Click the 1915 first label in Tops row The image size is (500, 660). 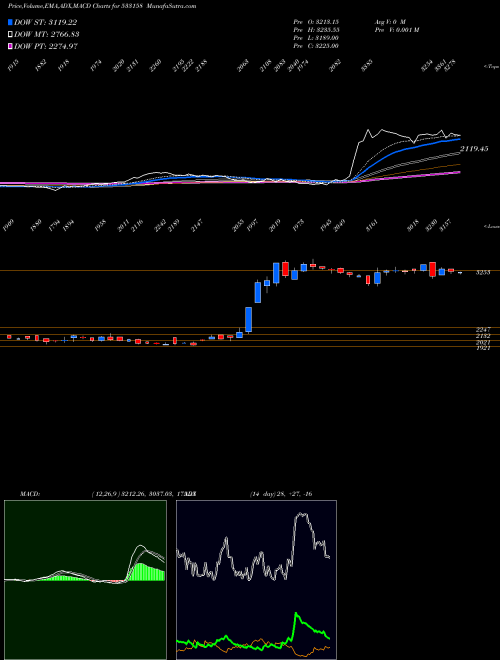13,66
